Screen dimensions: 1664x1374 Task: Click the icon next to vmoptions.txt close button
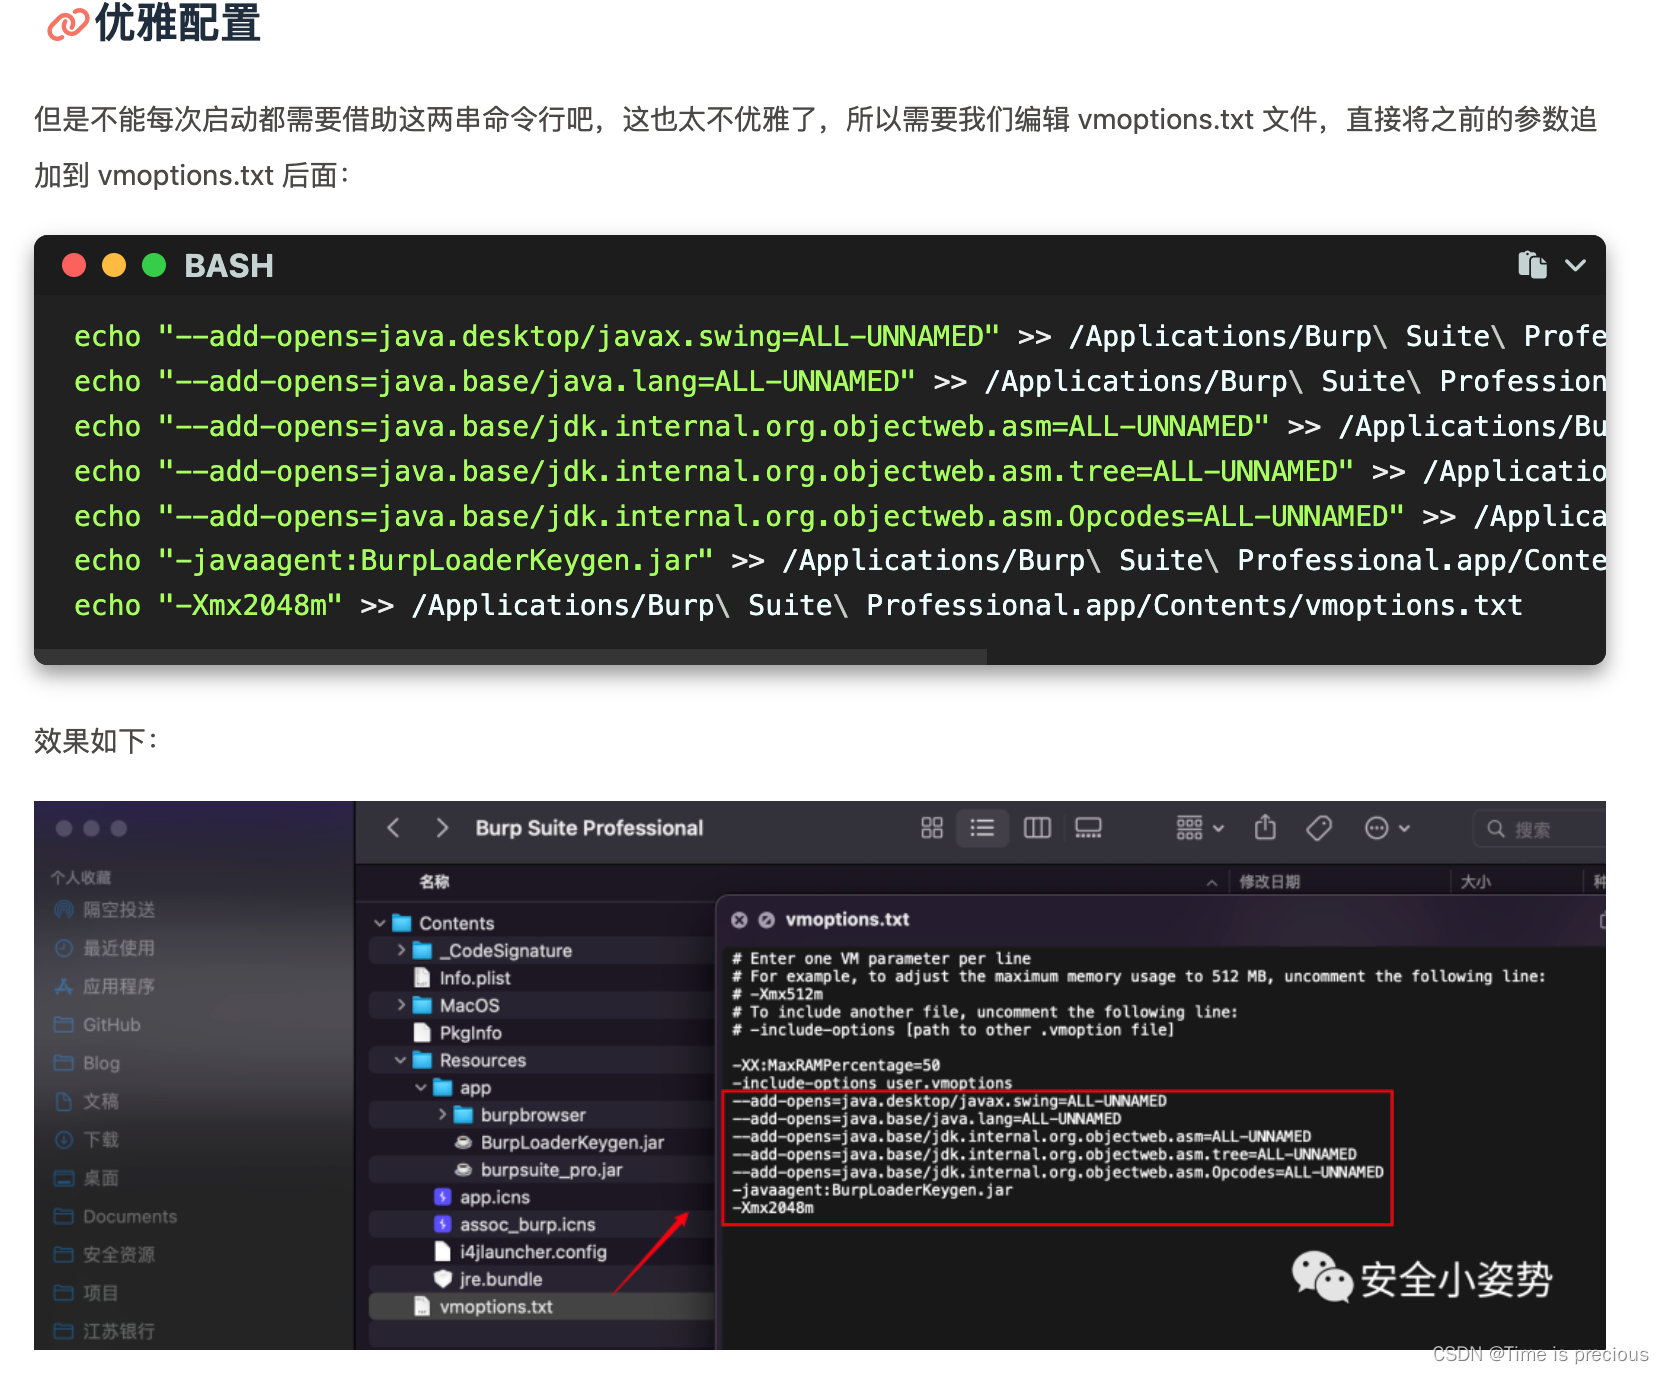[x=767, y=920]
